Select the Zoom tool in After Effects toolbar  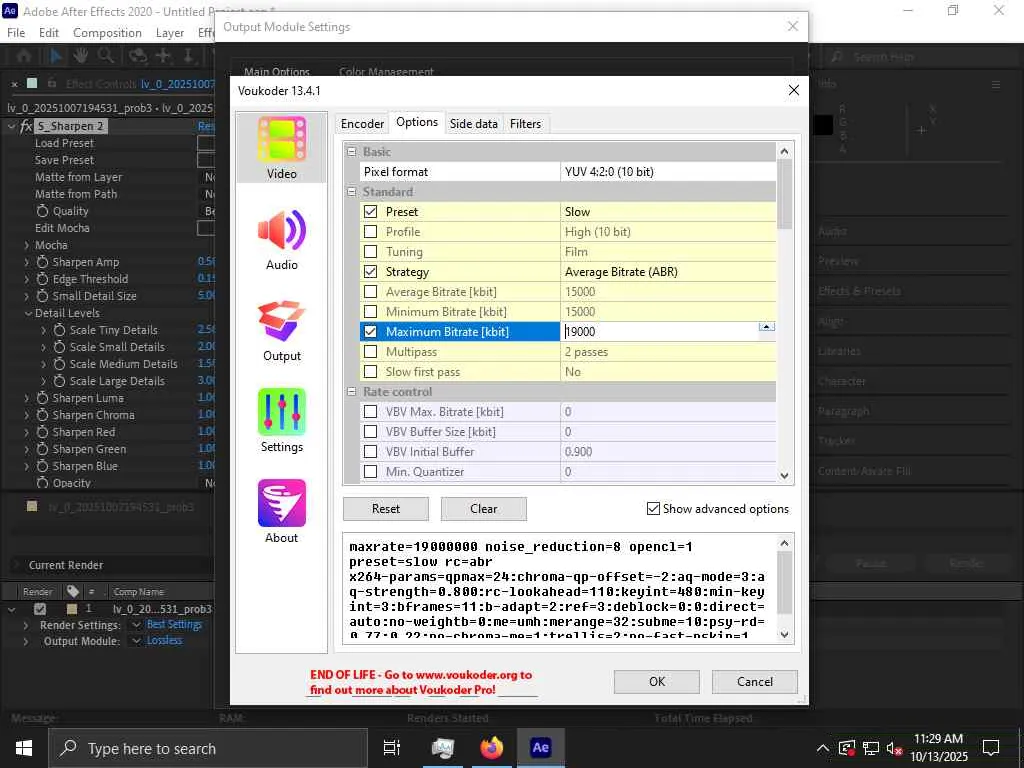tap(106, 56)
